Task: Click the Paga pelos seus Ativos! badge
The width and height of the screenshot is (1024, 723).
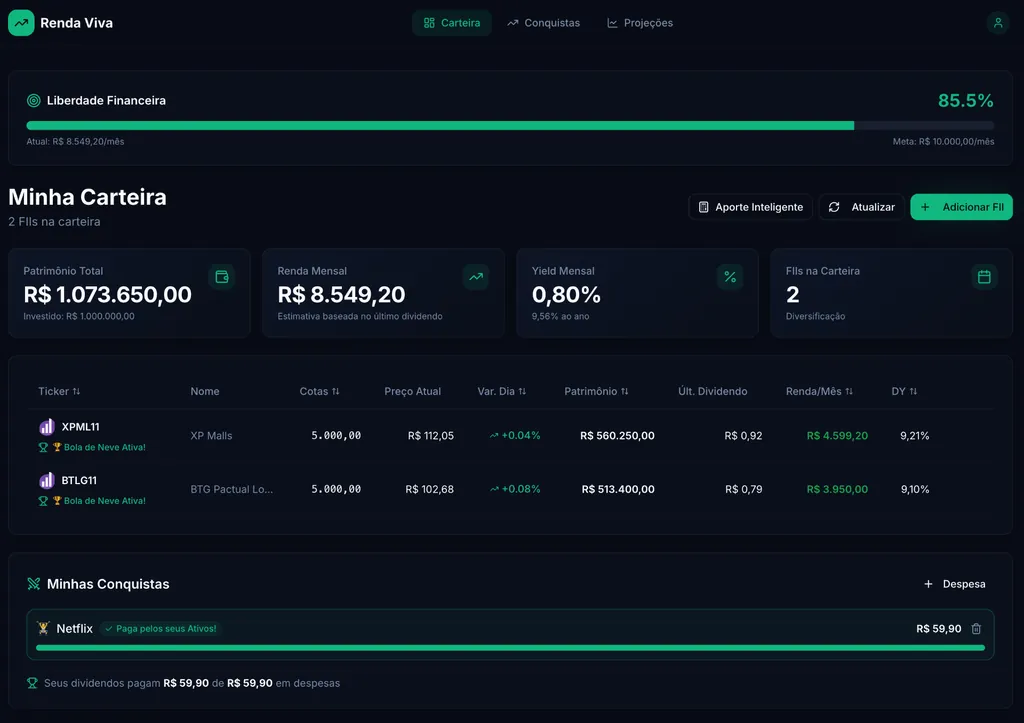Action: click(161, 629)
